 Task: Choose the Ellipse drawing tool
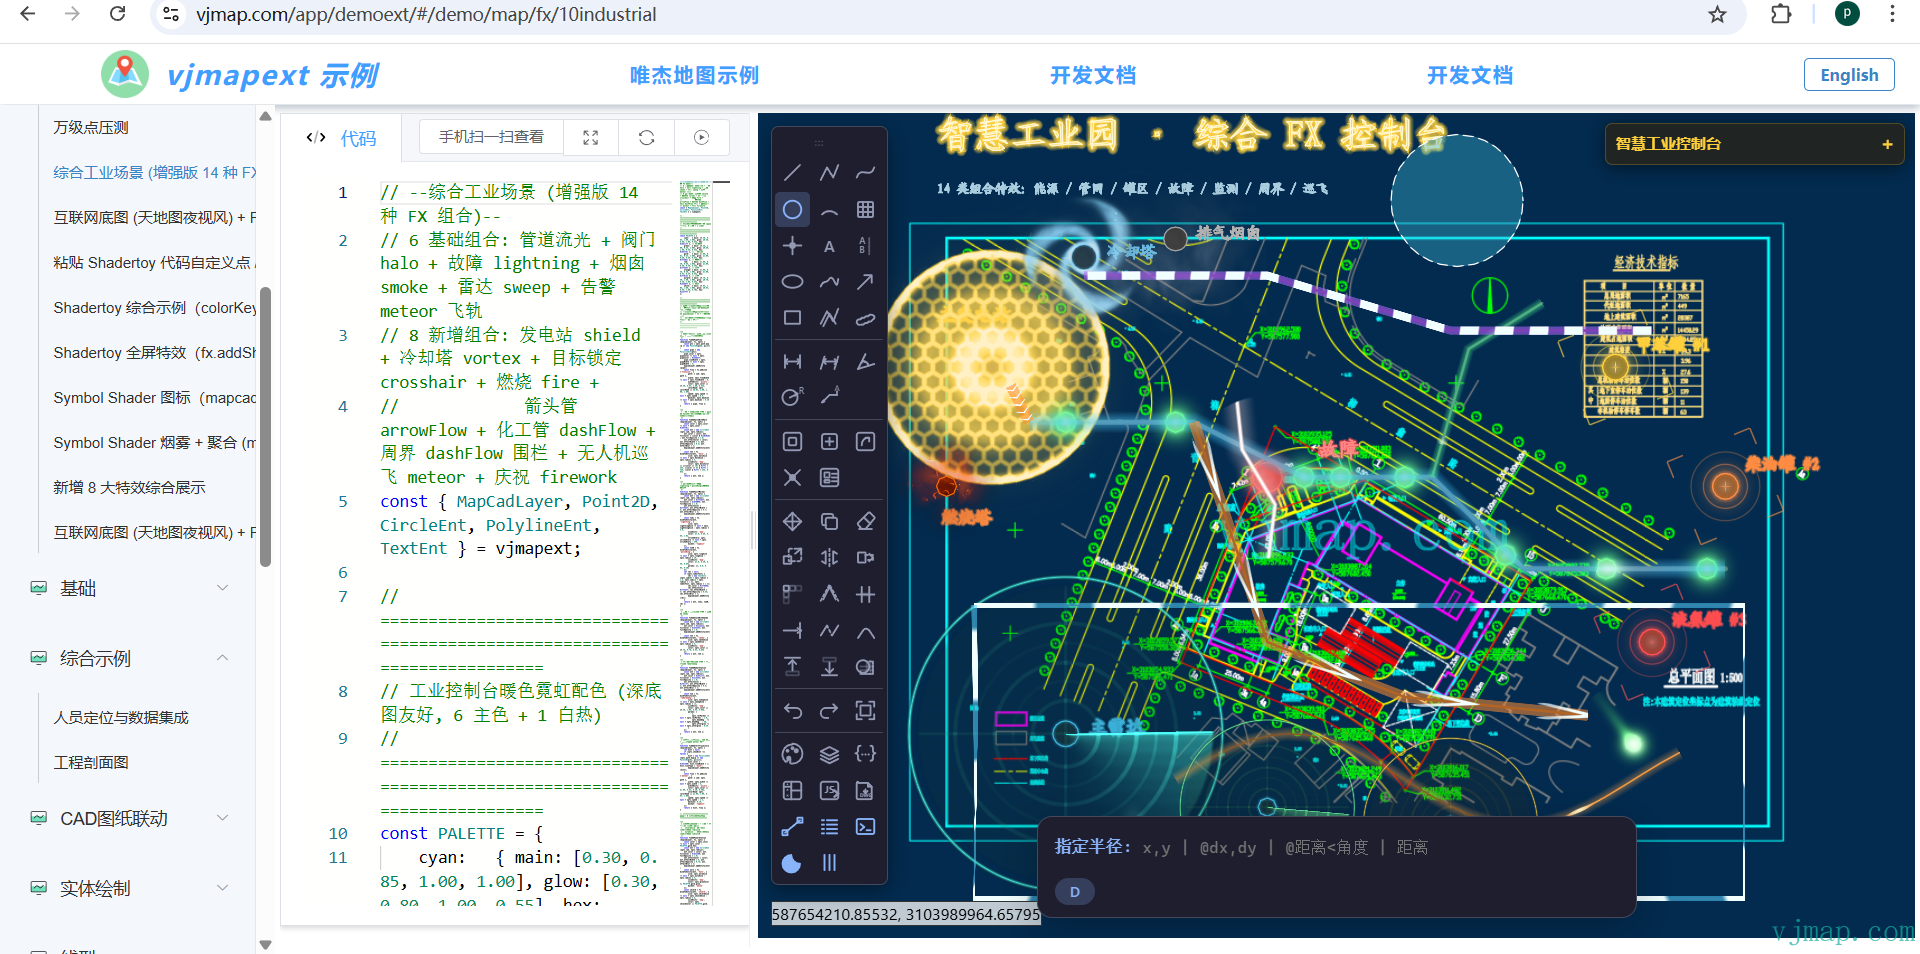coord(792,282)
